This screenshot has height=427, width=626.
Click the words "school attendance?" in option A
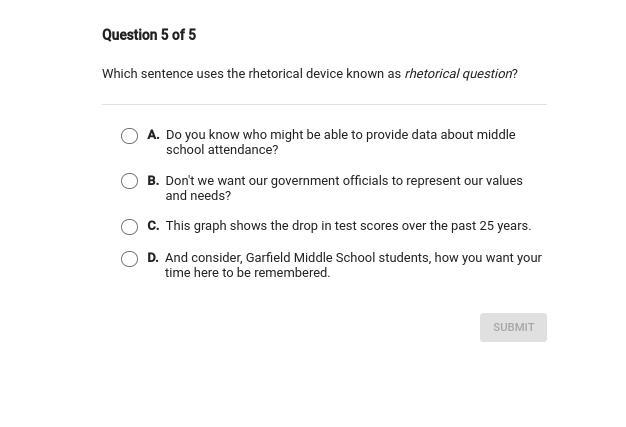tap(222, 150)
